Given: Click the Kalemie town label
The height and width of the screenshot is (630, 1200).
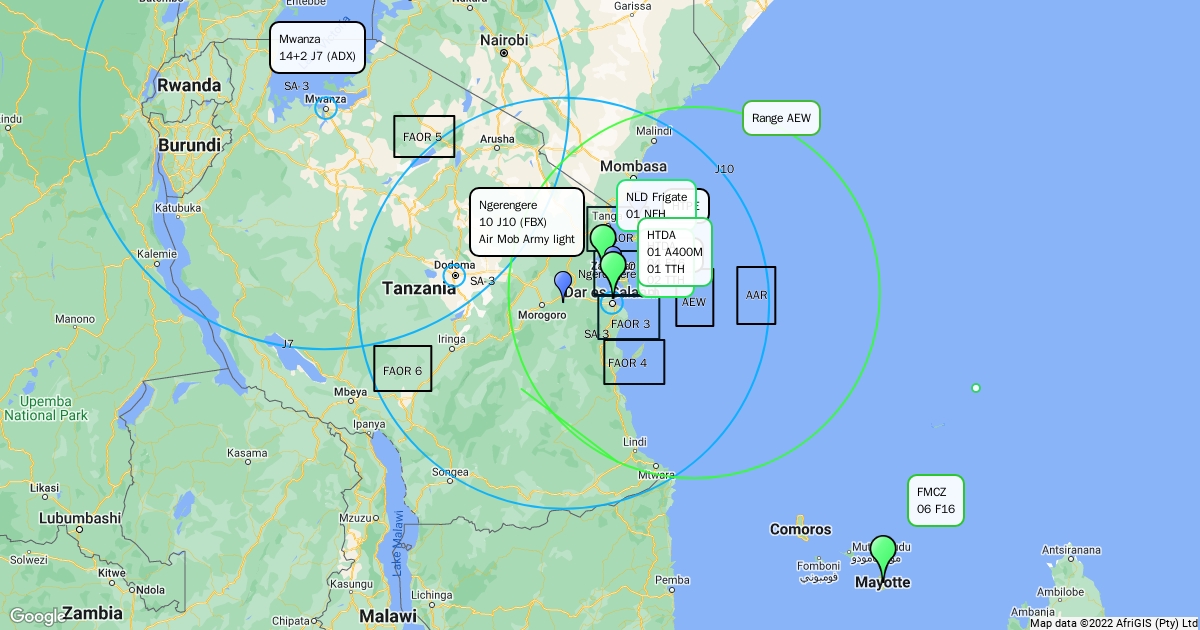Looking at the screenshot, I should pos(157,254).
